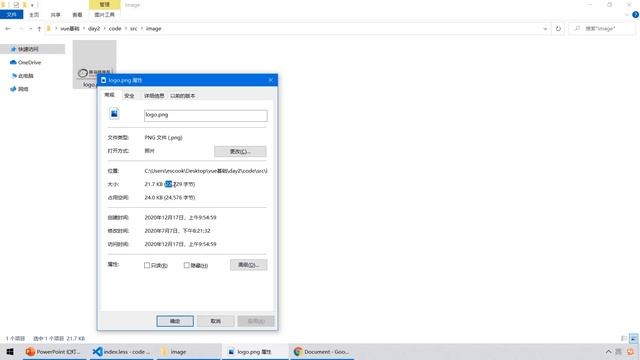Switch to Chrome Document window in taskbar
This screenshot has width=640, height=360.
point(322,351)
